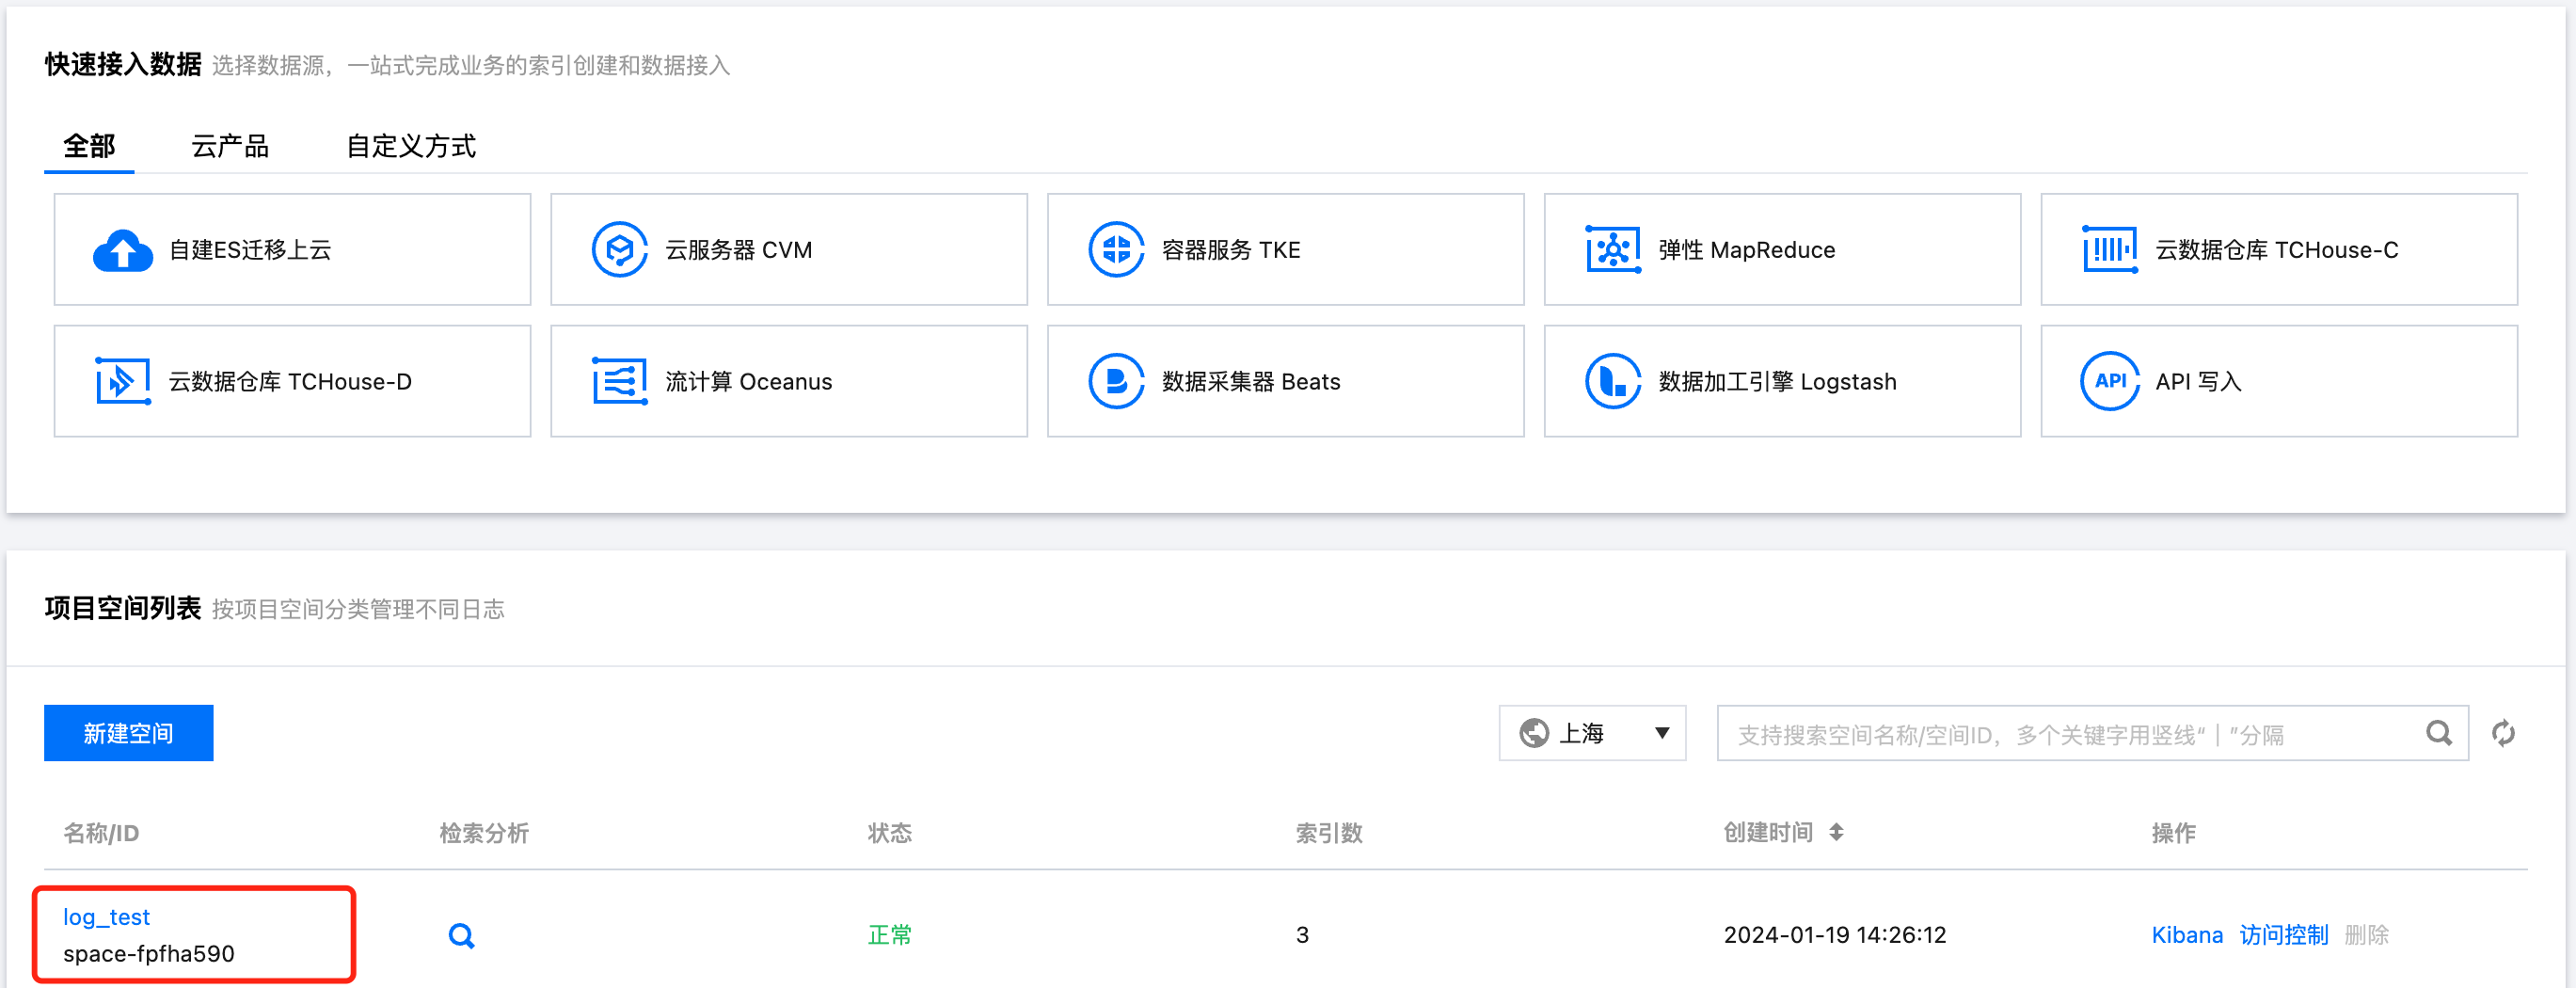Click the 云数据仓库 TCHouse-C icon
Viewport: 2576px width, 988px height.
2109,250
